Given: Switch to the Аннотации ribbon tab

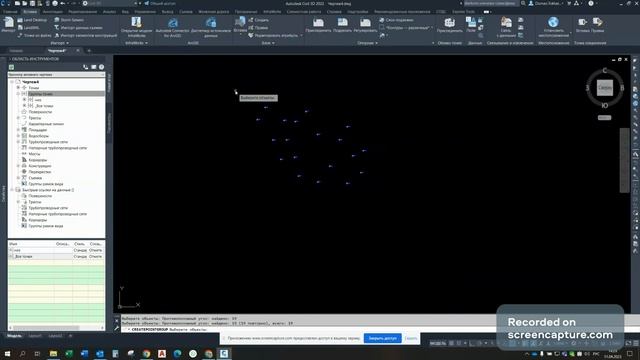Looking at the screenshot, I should (53, 12).
